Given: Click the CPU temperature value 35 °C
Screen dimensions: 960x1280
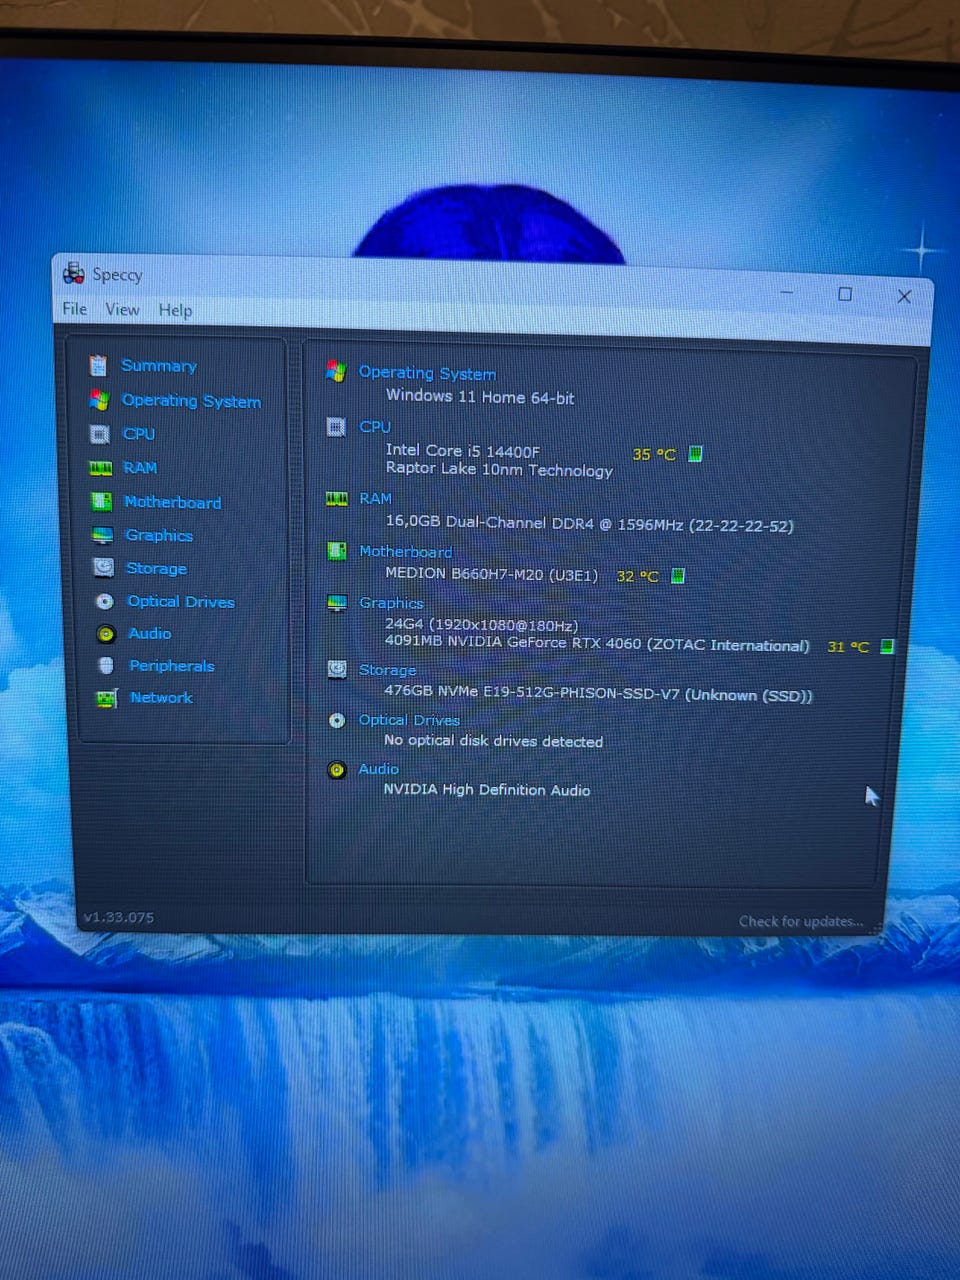Looking at the screenshot, I should (654, 455).
